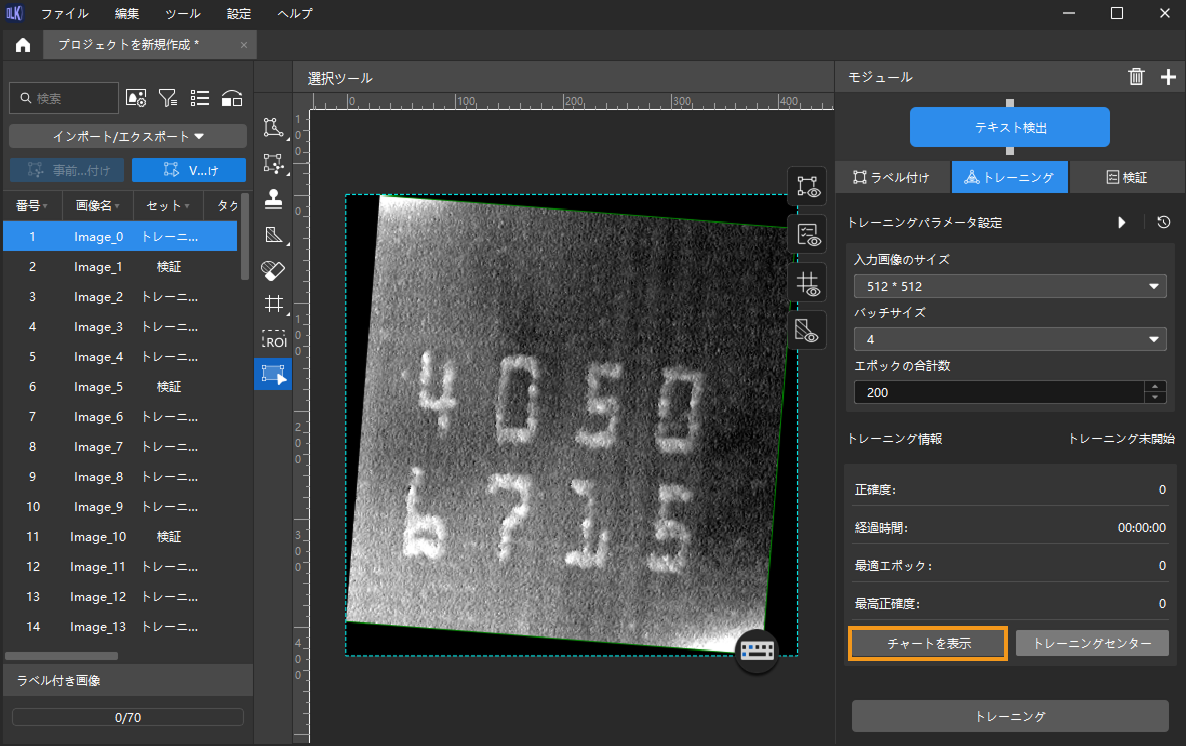Viewport: 1186px width, 746px height.
Task: Close the project tab
Action: [244, 45]
